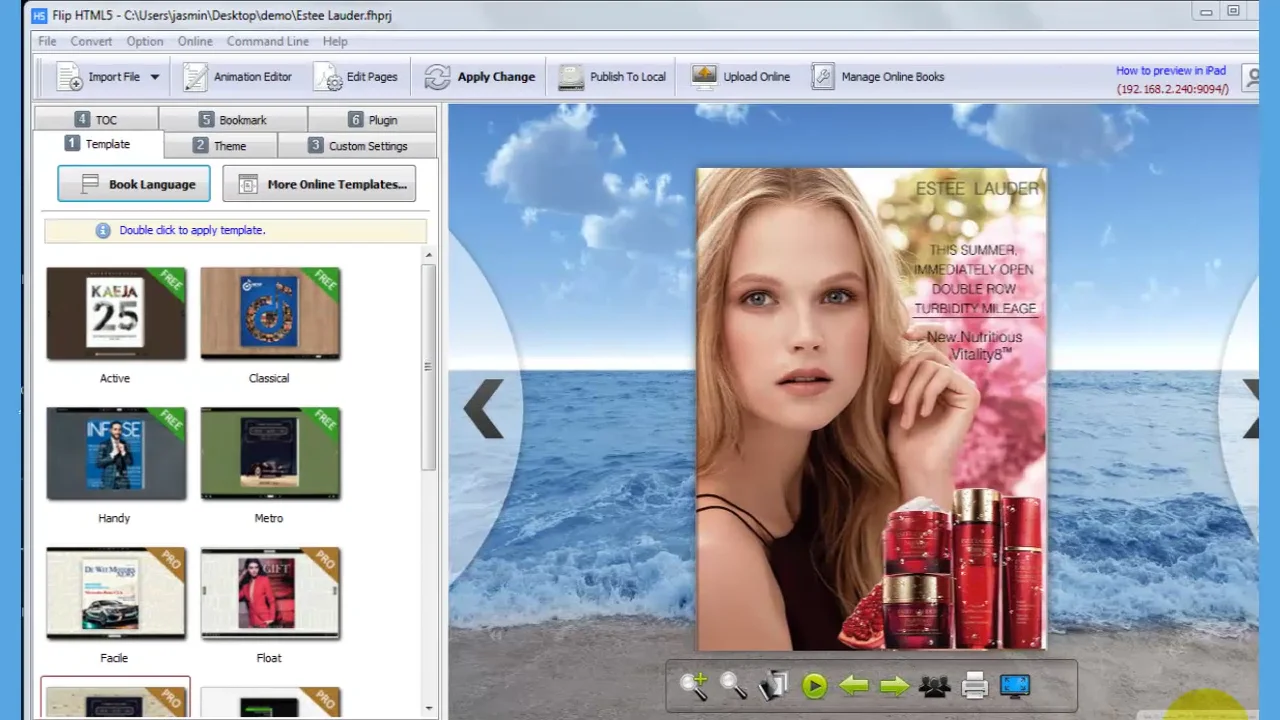Click the 'Float' template label
1280x720 pixels.
[269, 658]
